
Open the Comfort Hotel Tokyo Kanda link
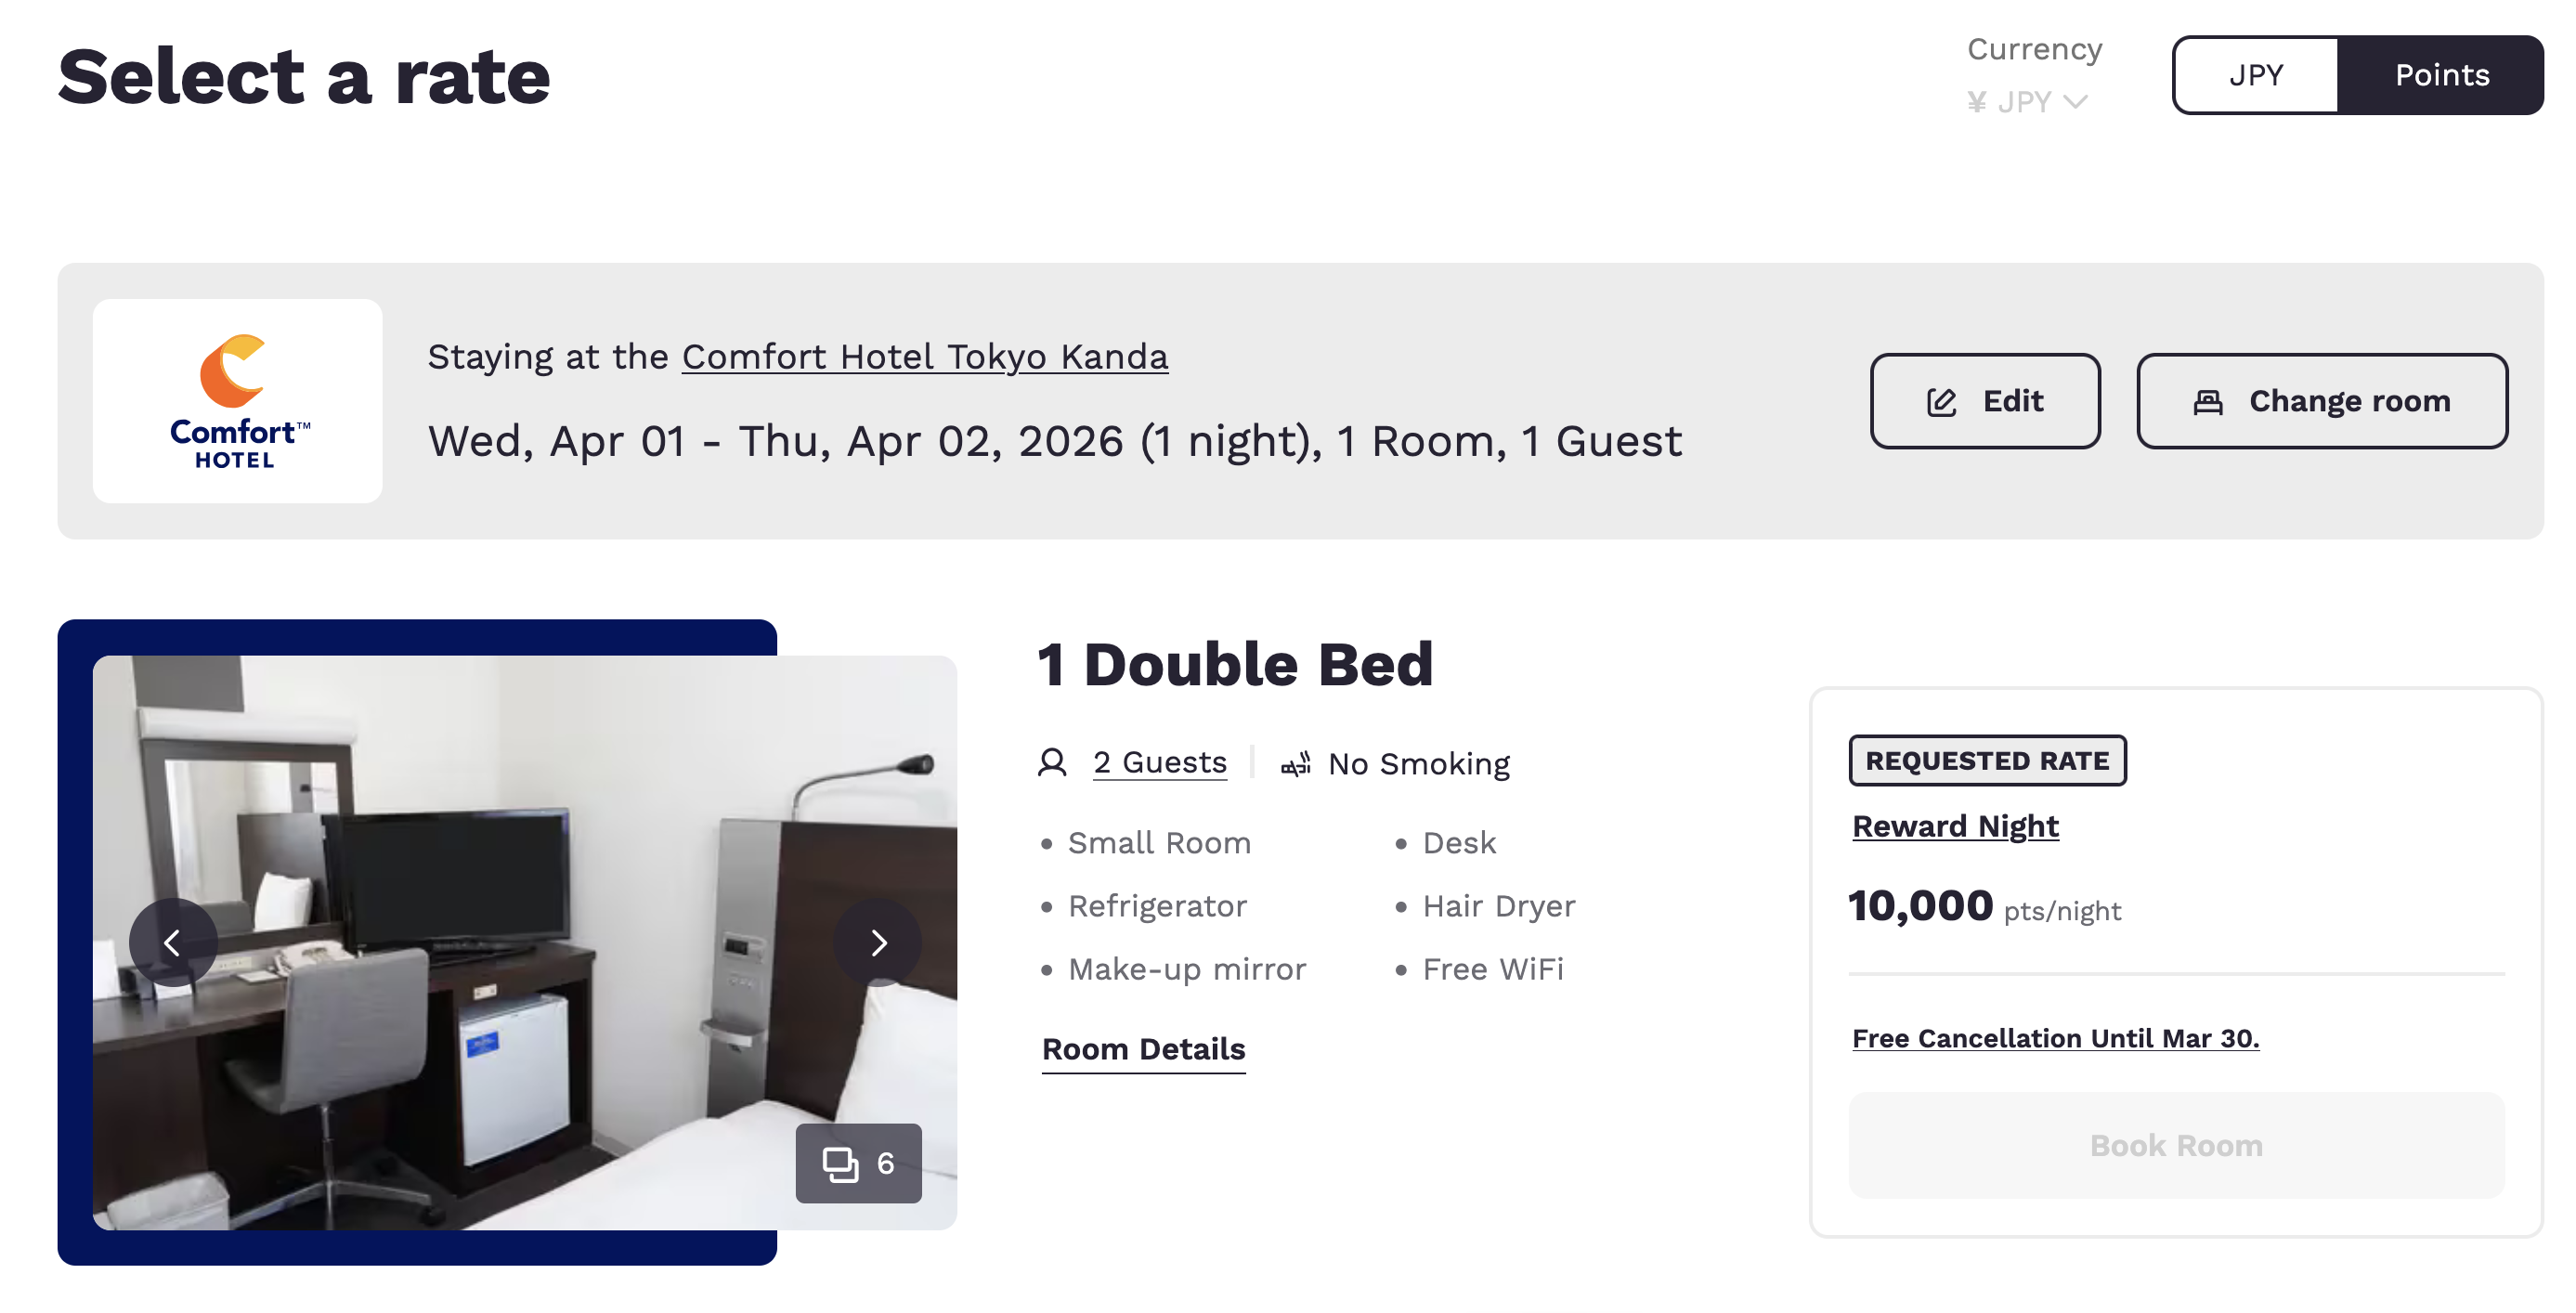point(924,357)
